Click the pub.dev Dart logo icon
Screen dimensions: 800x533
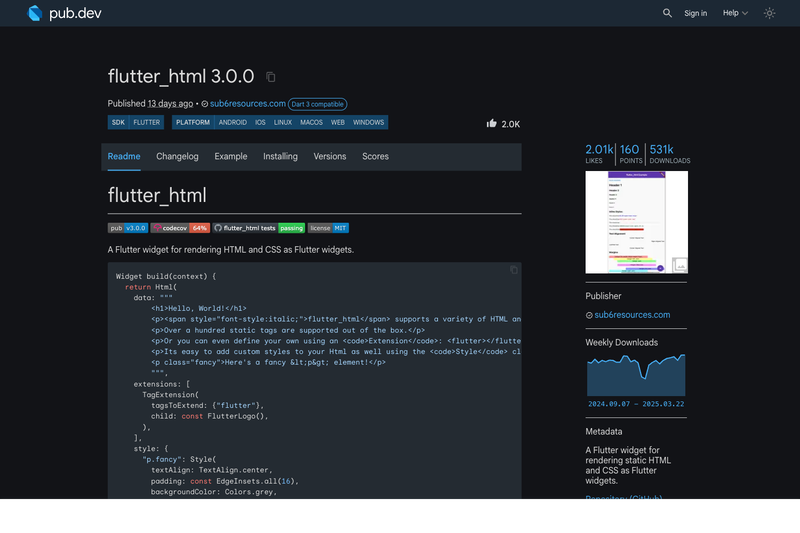(35, 13)
